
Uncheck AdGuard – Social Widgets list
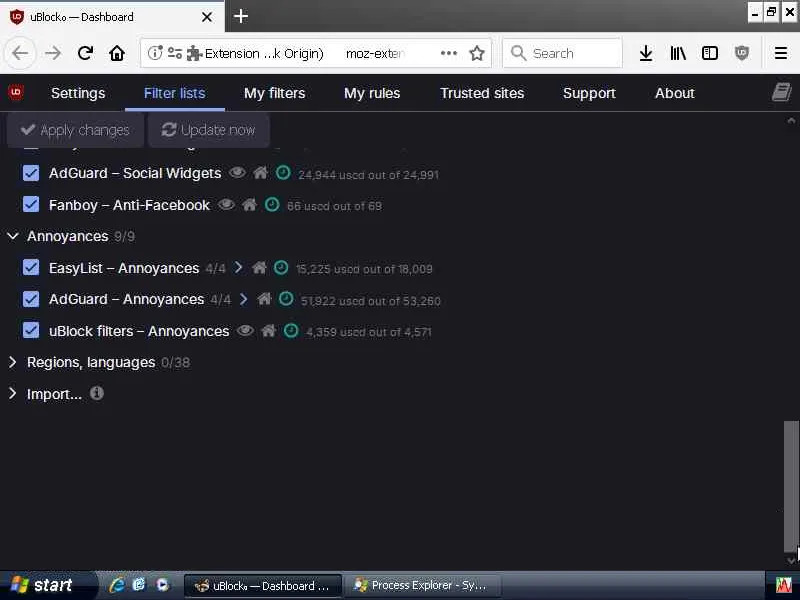[x=31, y=173]
